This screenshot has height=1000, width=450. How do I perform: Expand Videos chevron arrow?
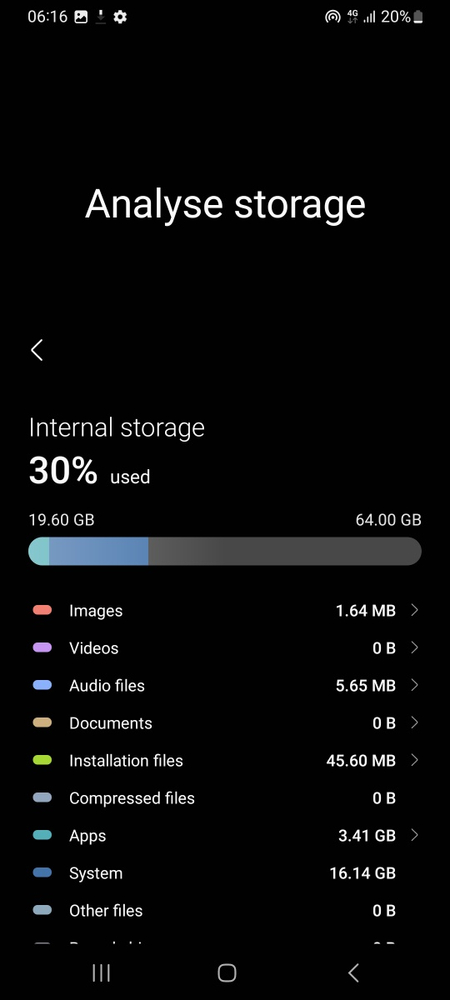tap(414, 648)
